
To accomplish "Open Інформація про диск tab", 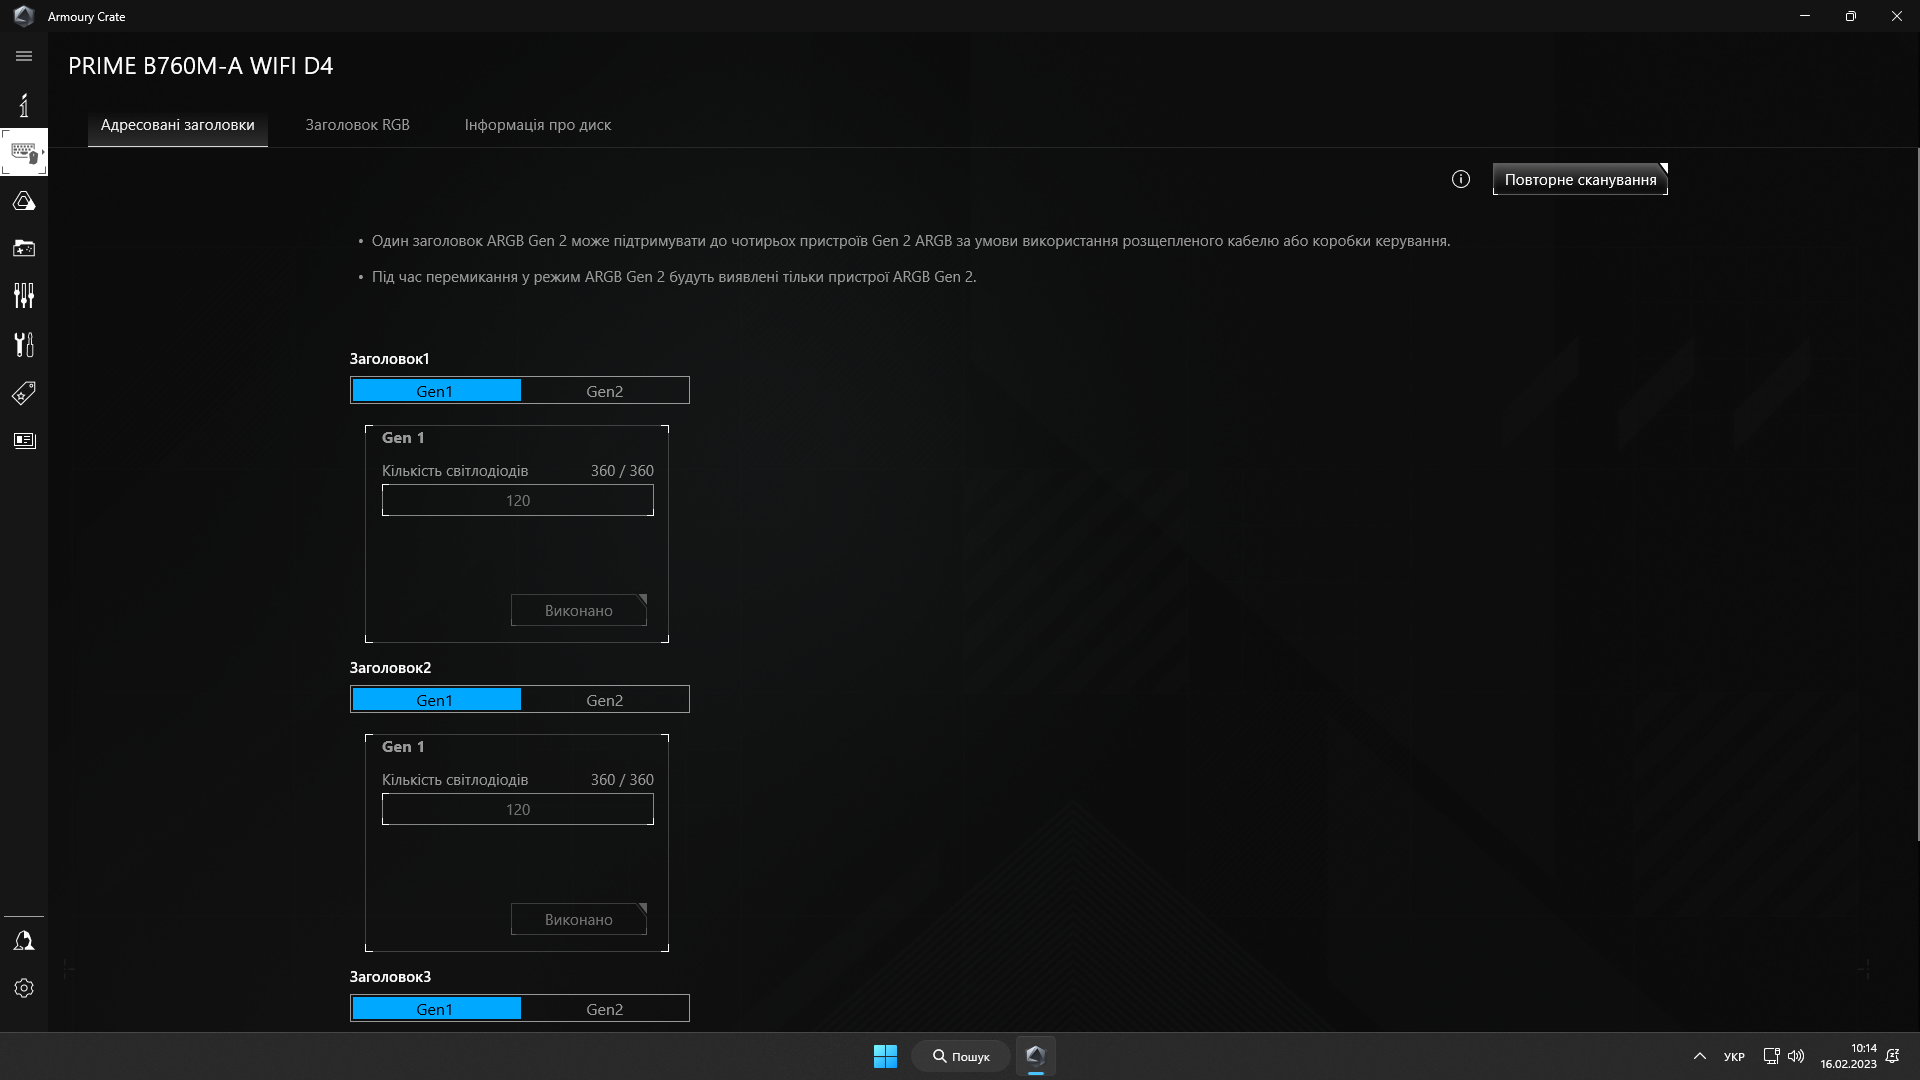I will tap(537, 125).
